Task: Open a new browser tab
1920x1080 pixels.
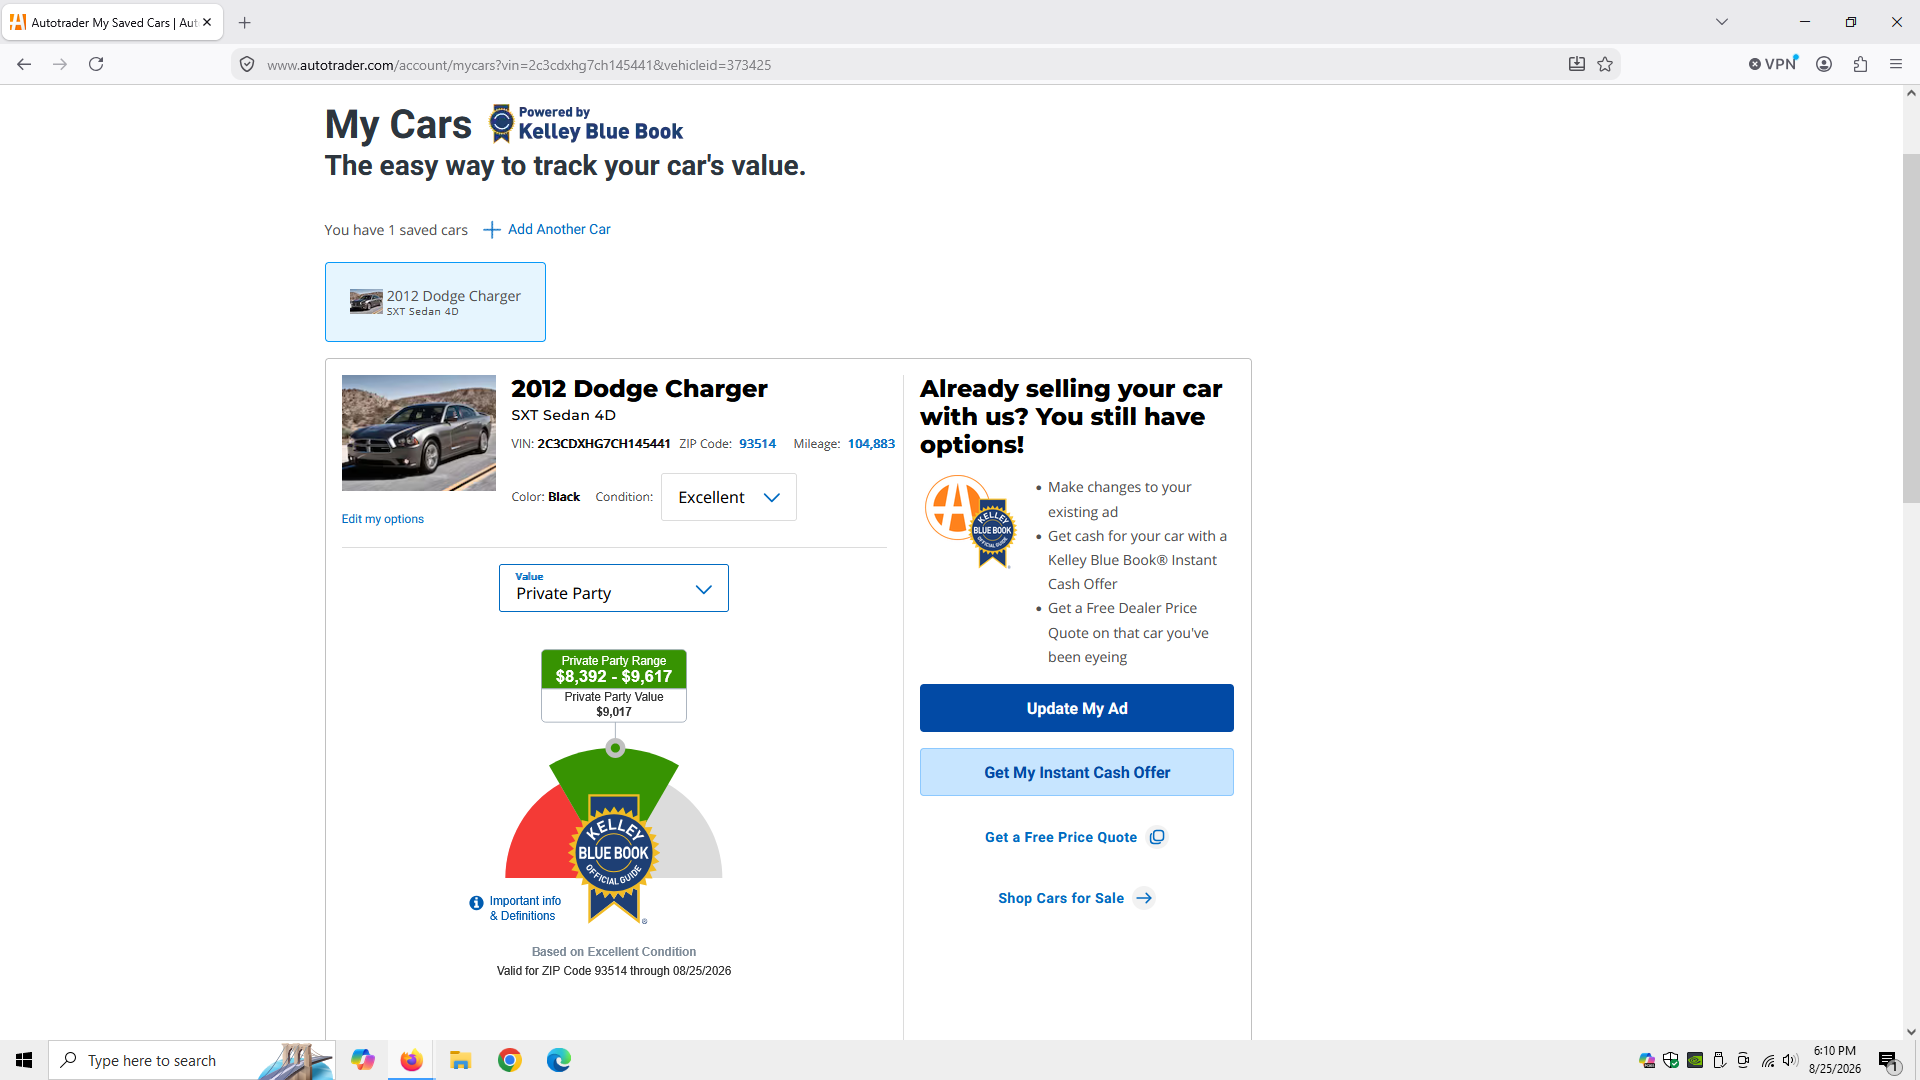Action: [x=244, y=22]
